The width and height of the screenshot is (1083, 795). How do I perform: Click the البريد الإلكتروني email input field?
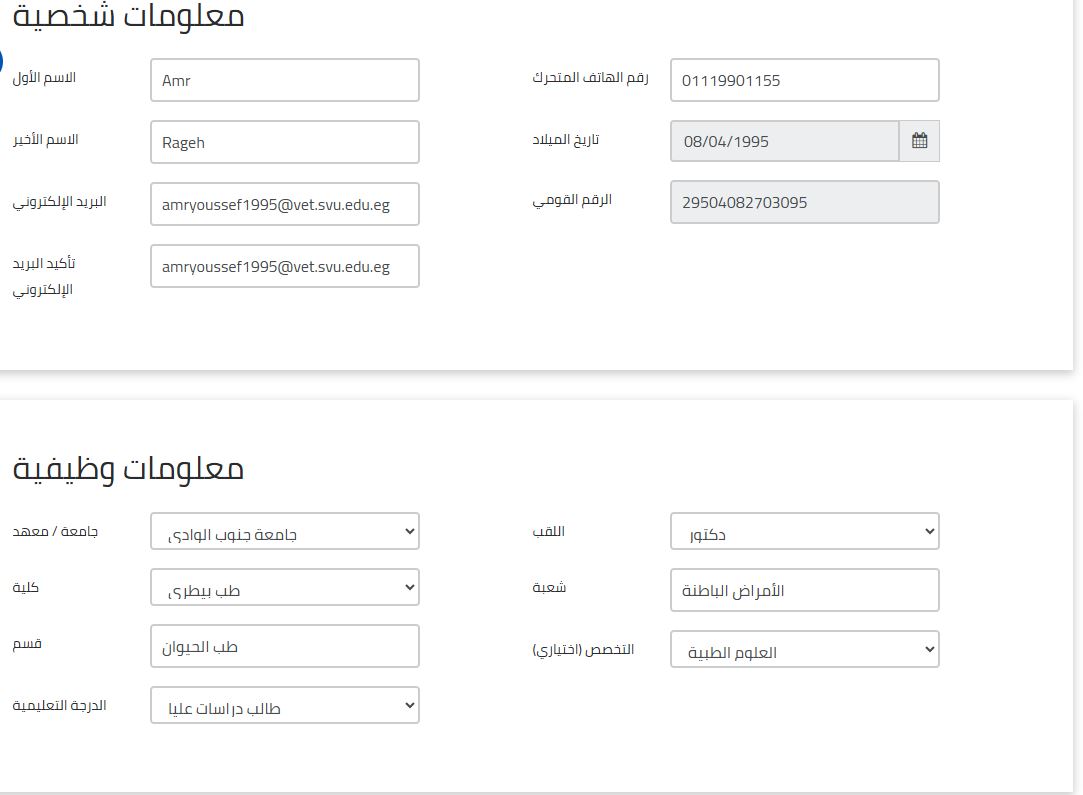284,204
